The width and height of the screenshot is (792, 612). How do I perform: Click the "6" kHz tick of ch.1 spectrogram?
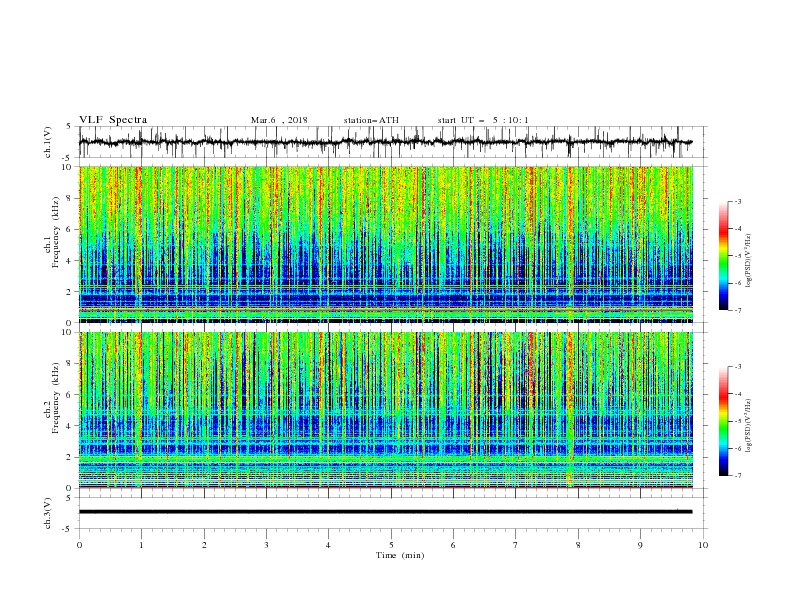[x=70, y=229]
